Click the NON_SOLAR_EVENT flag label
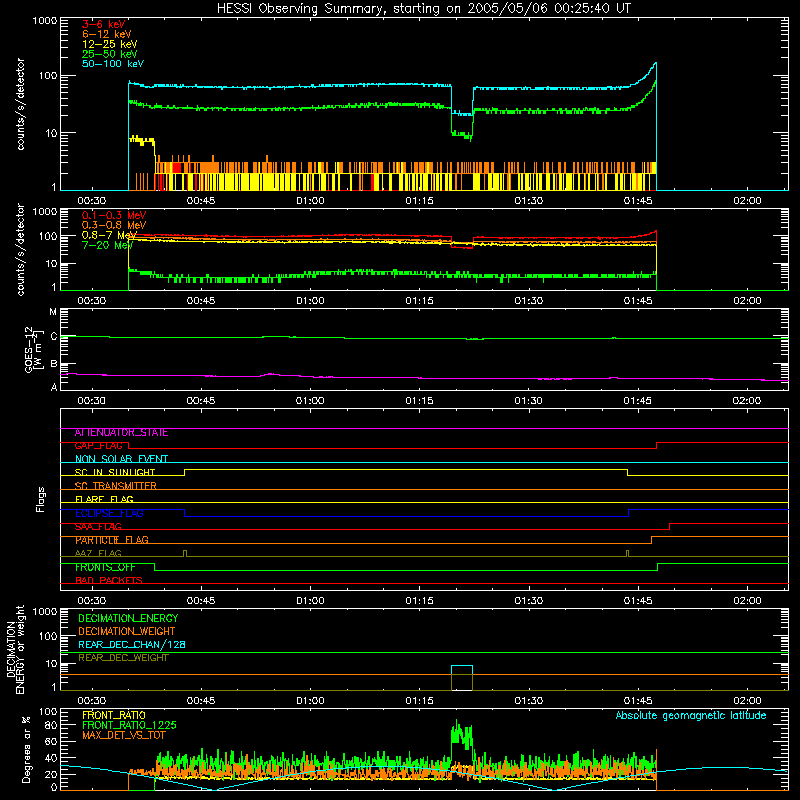The image size is (800, 800). click(x=121, y=459)
